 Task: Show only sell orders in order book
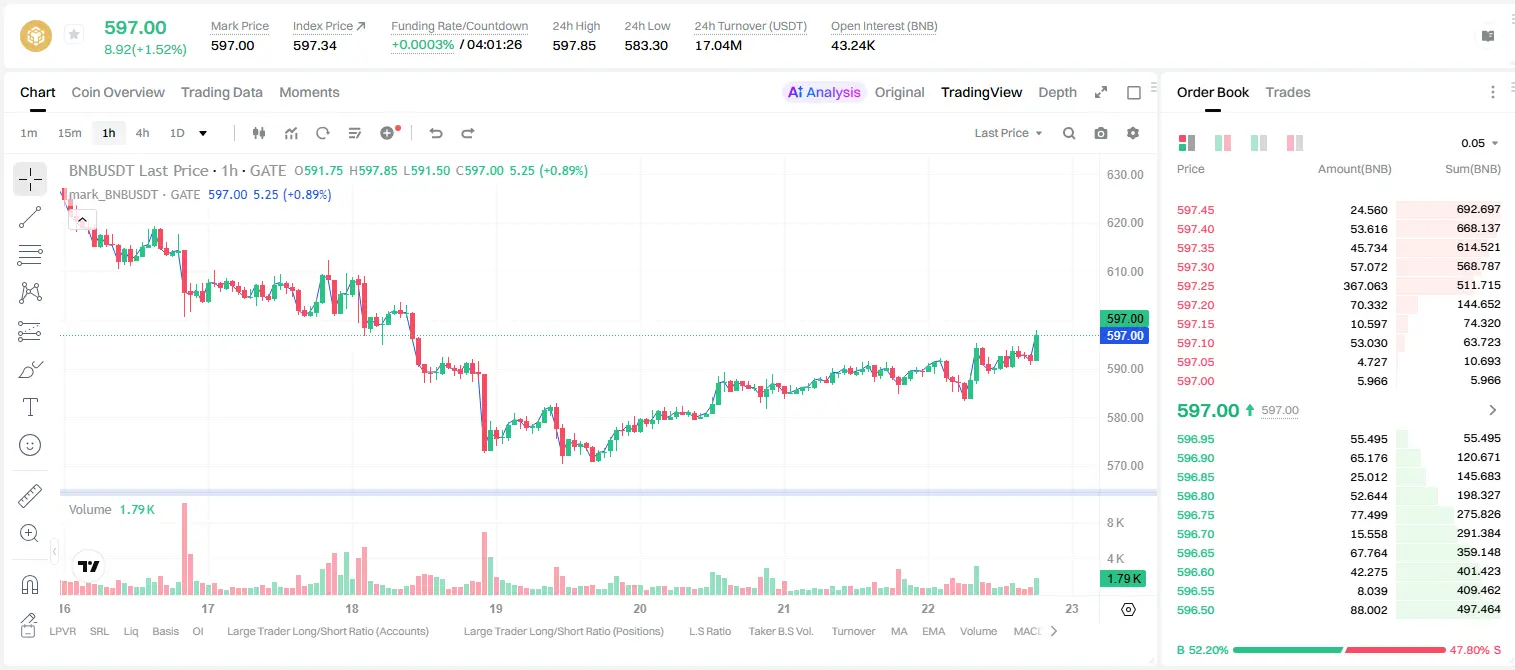click(x=1295, y=143)
